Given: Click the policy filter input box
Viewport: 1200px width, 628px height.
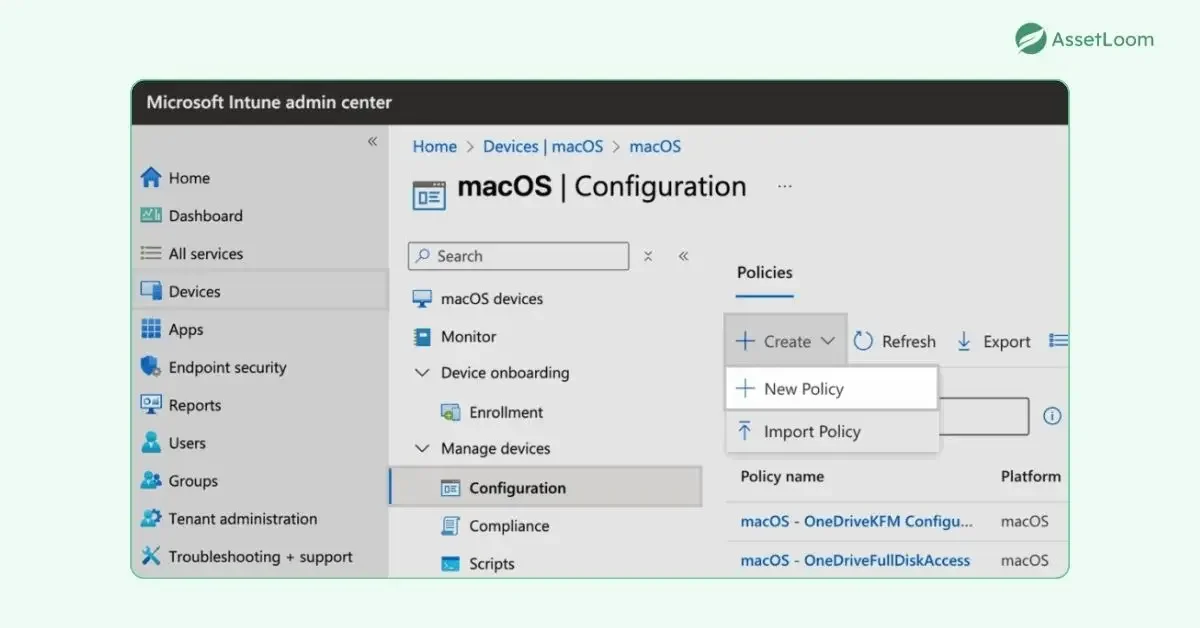Looking at the screenshot, I should pos(984,416).
